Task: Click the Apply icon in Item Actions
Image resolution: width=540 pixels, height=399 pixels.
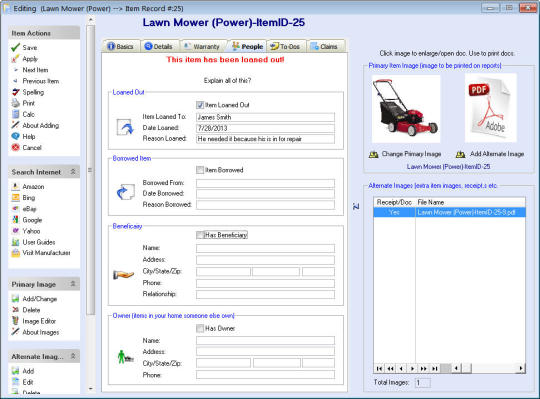Action: pos(15,59)
